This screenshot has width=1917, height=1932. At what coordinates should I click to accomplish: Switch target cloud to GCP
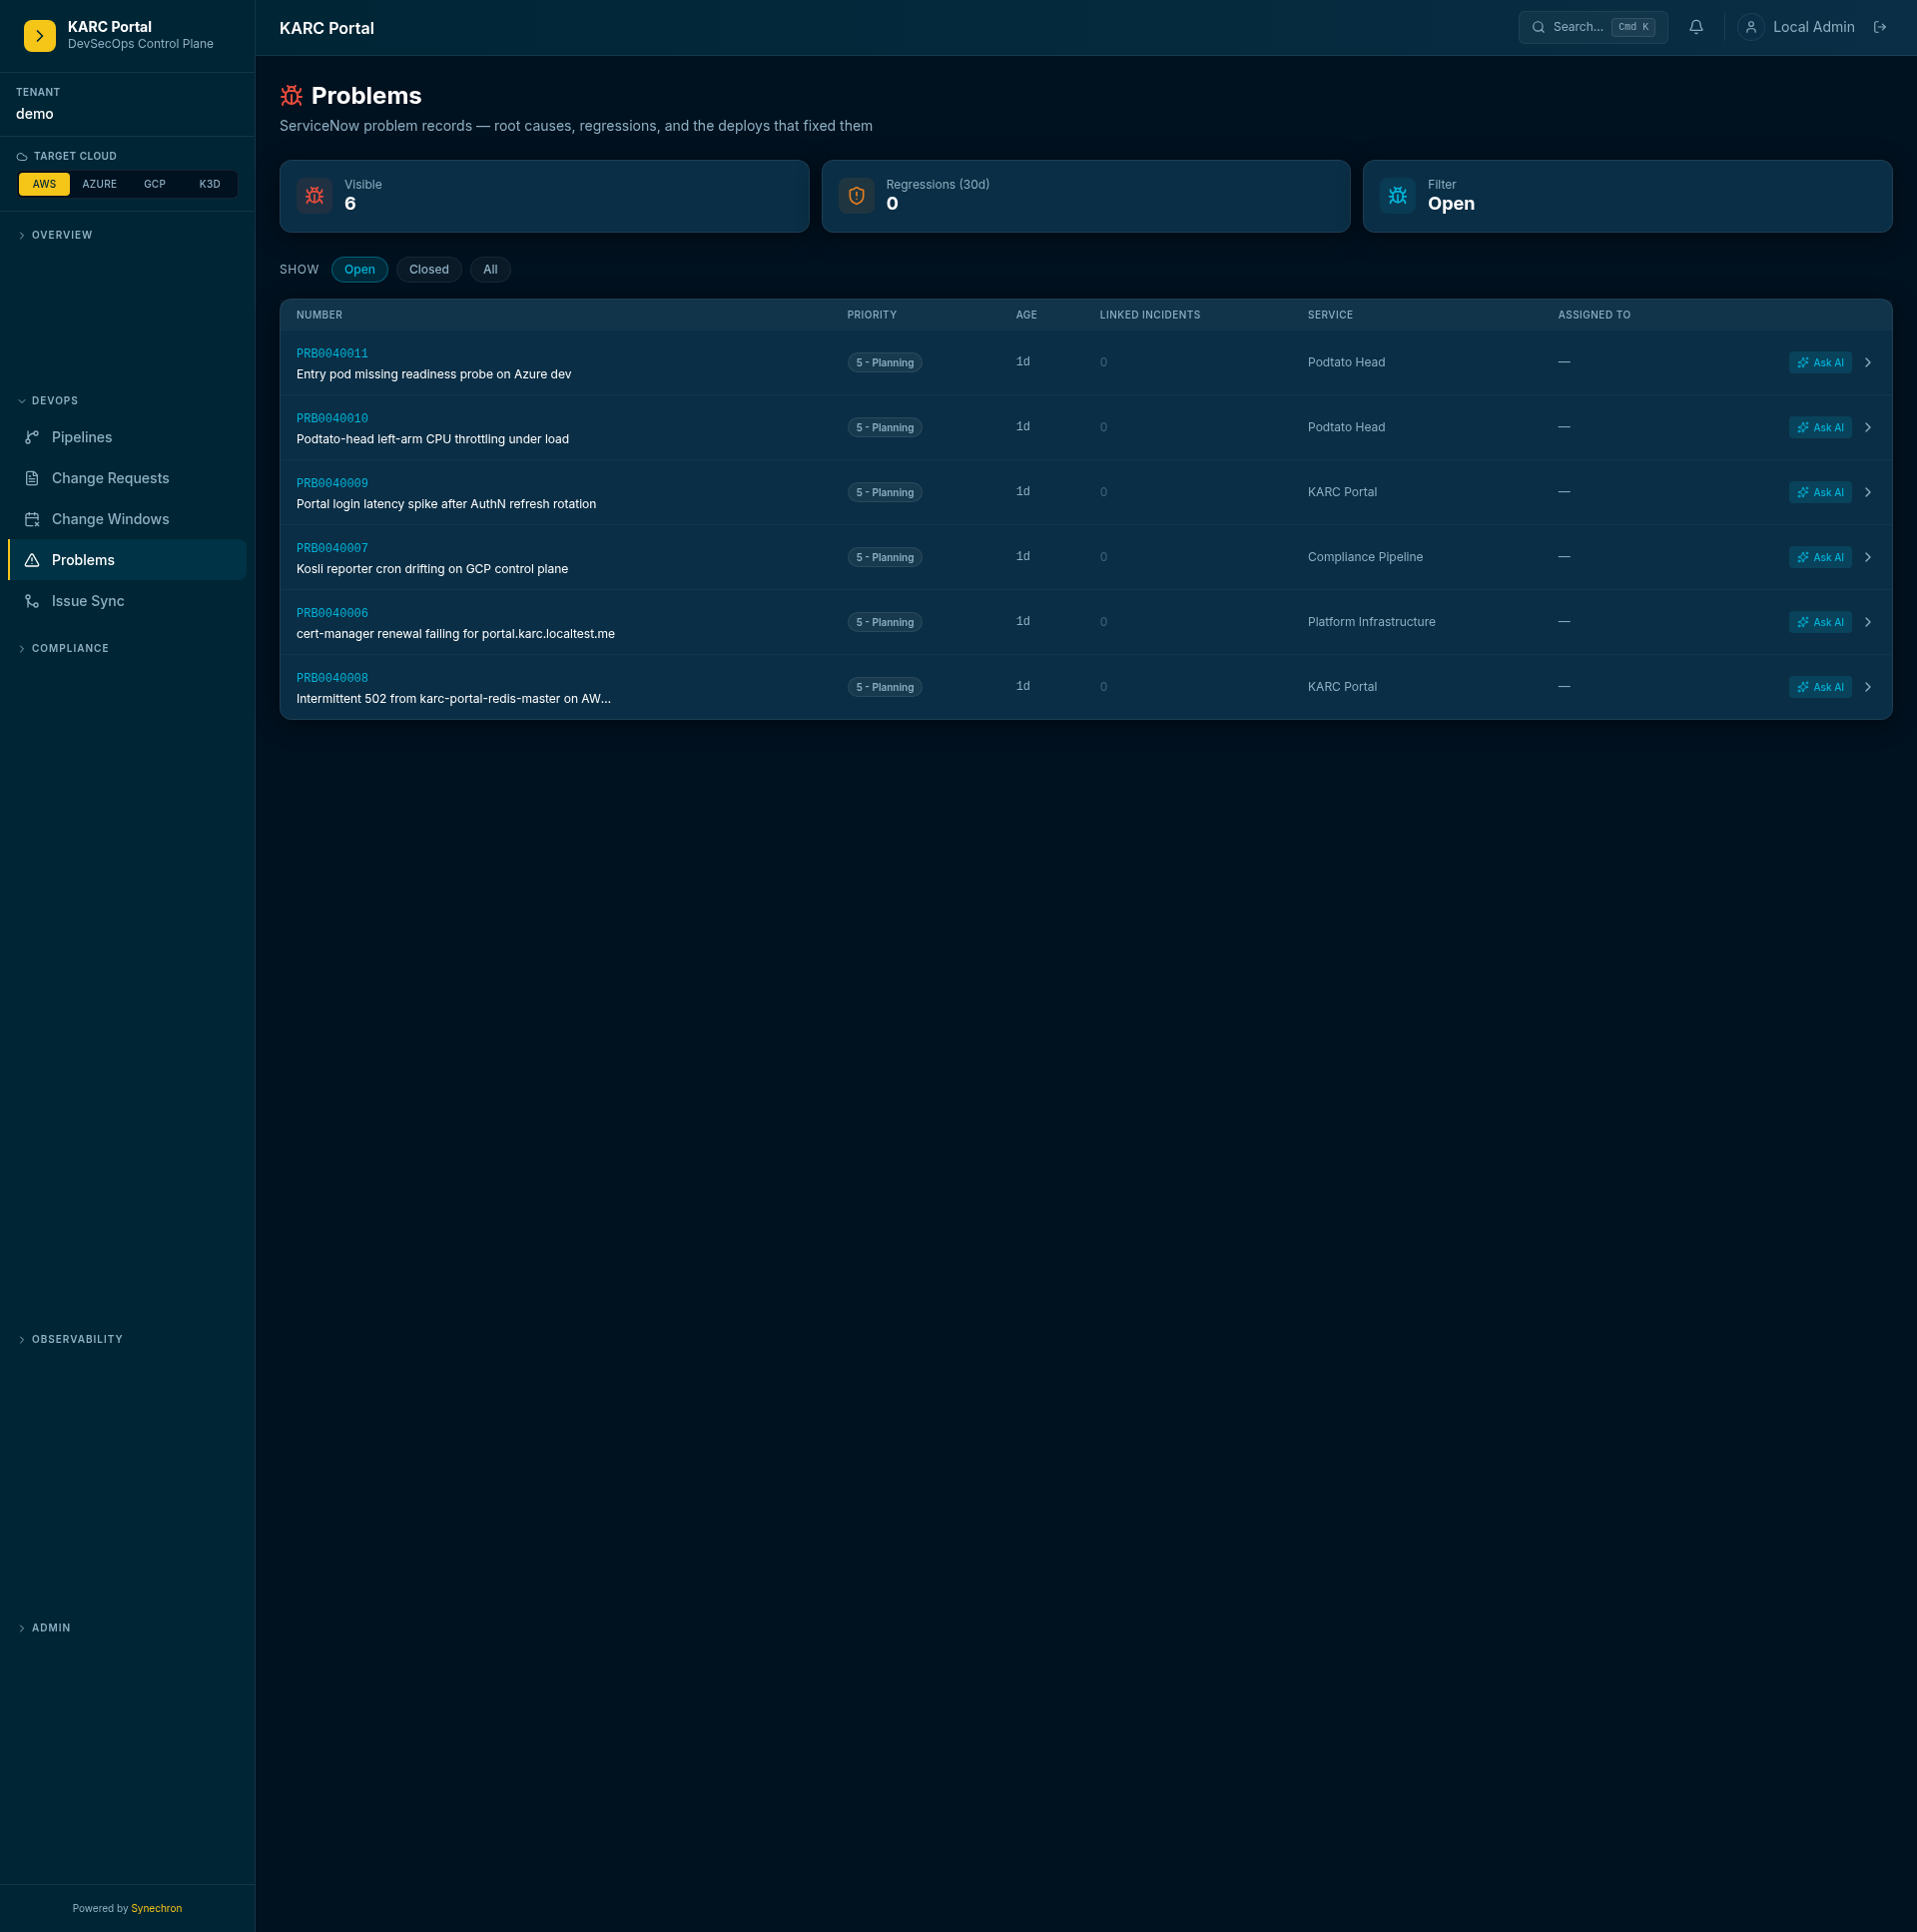154,184
